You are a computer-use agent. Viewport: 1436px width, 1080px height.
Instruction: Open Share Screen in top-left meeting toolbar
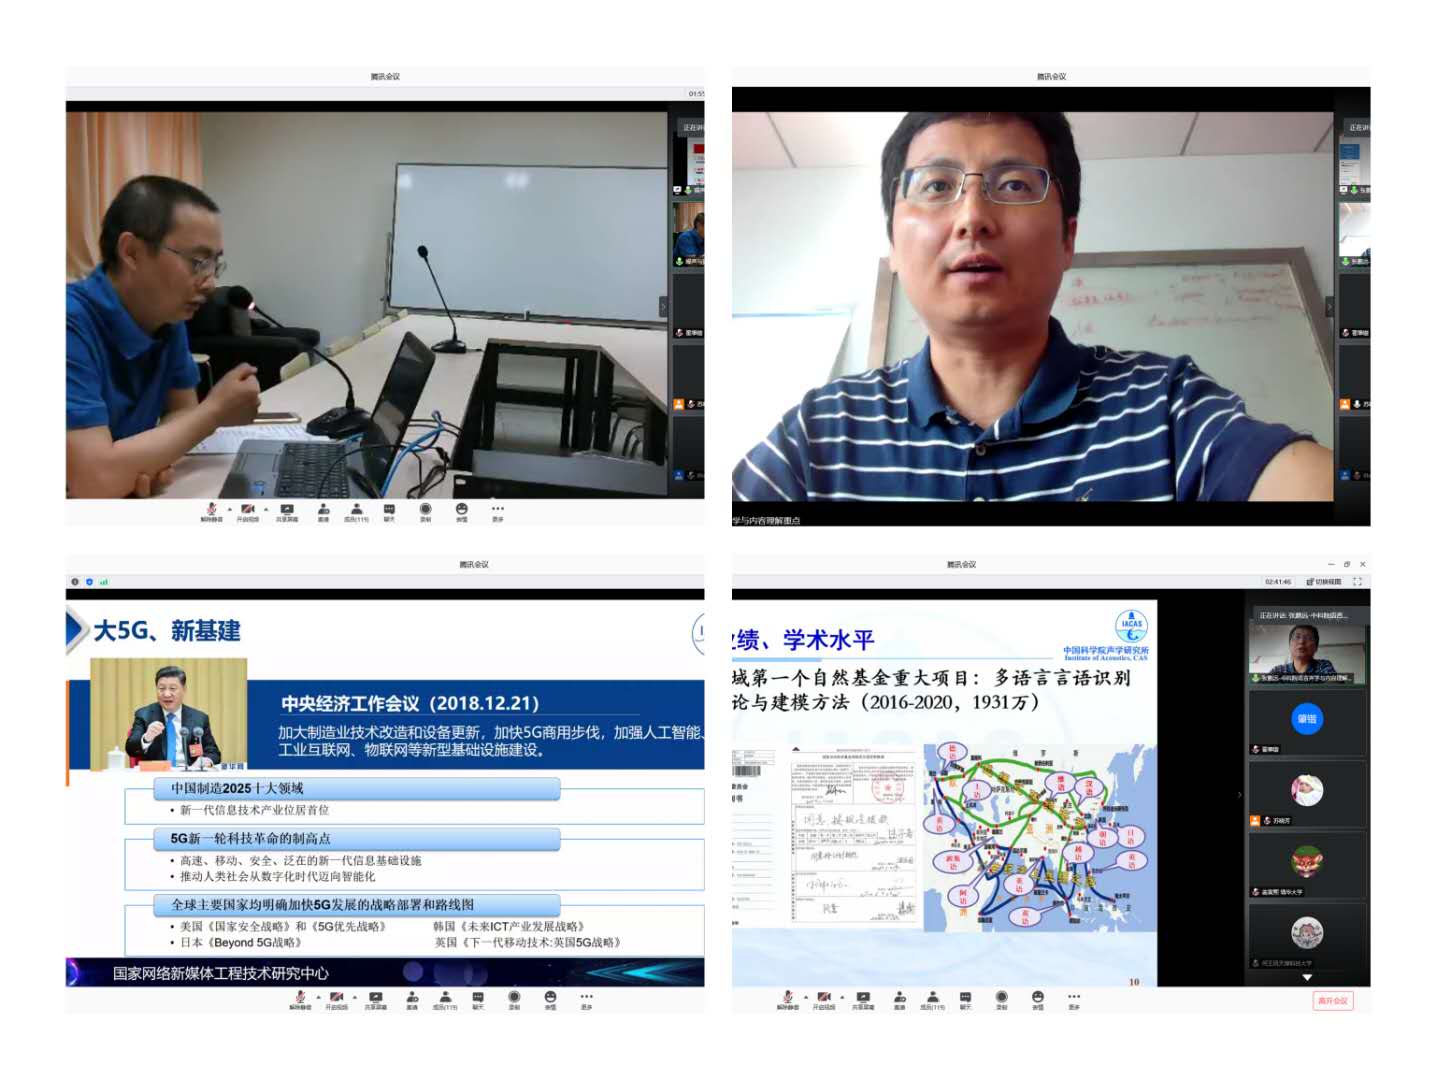tap(287, 511)
